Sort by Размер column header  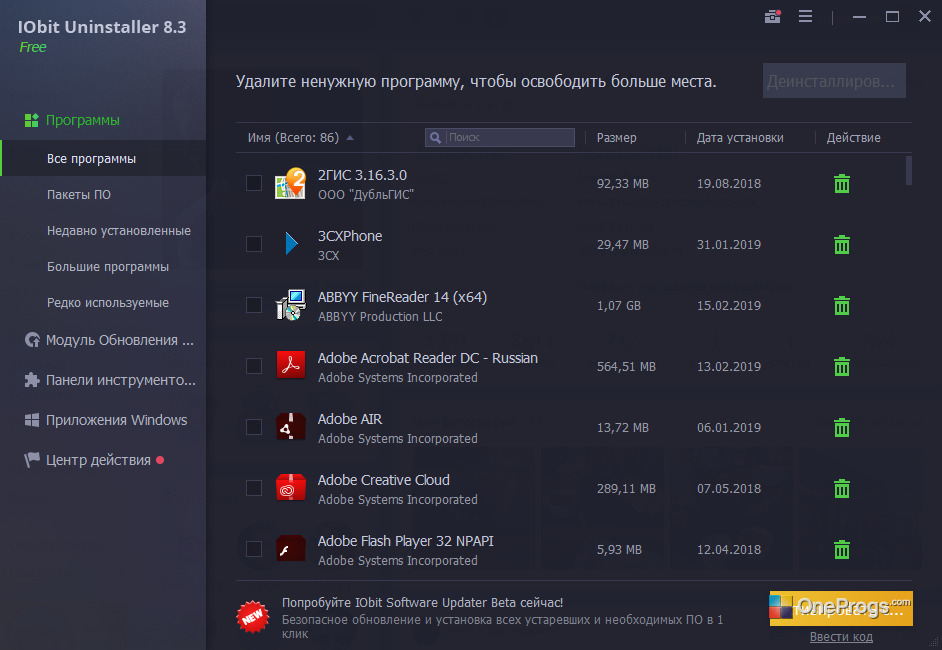coord(616,138)
